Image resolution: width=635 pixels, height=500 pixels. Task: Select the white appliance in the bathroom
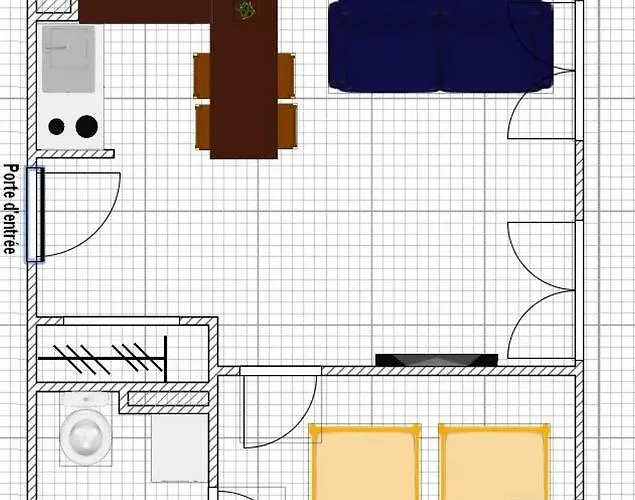point(180,448)
